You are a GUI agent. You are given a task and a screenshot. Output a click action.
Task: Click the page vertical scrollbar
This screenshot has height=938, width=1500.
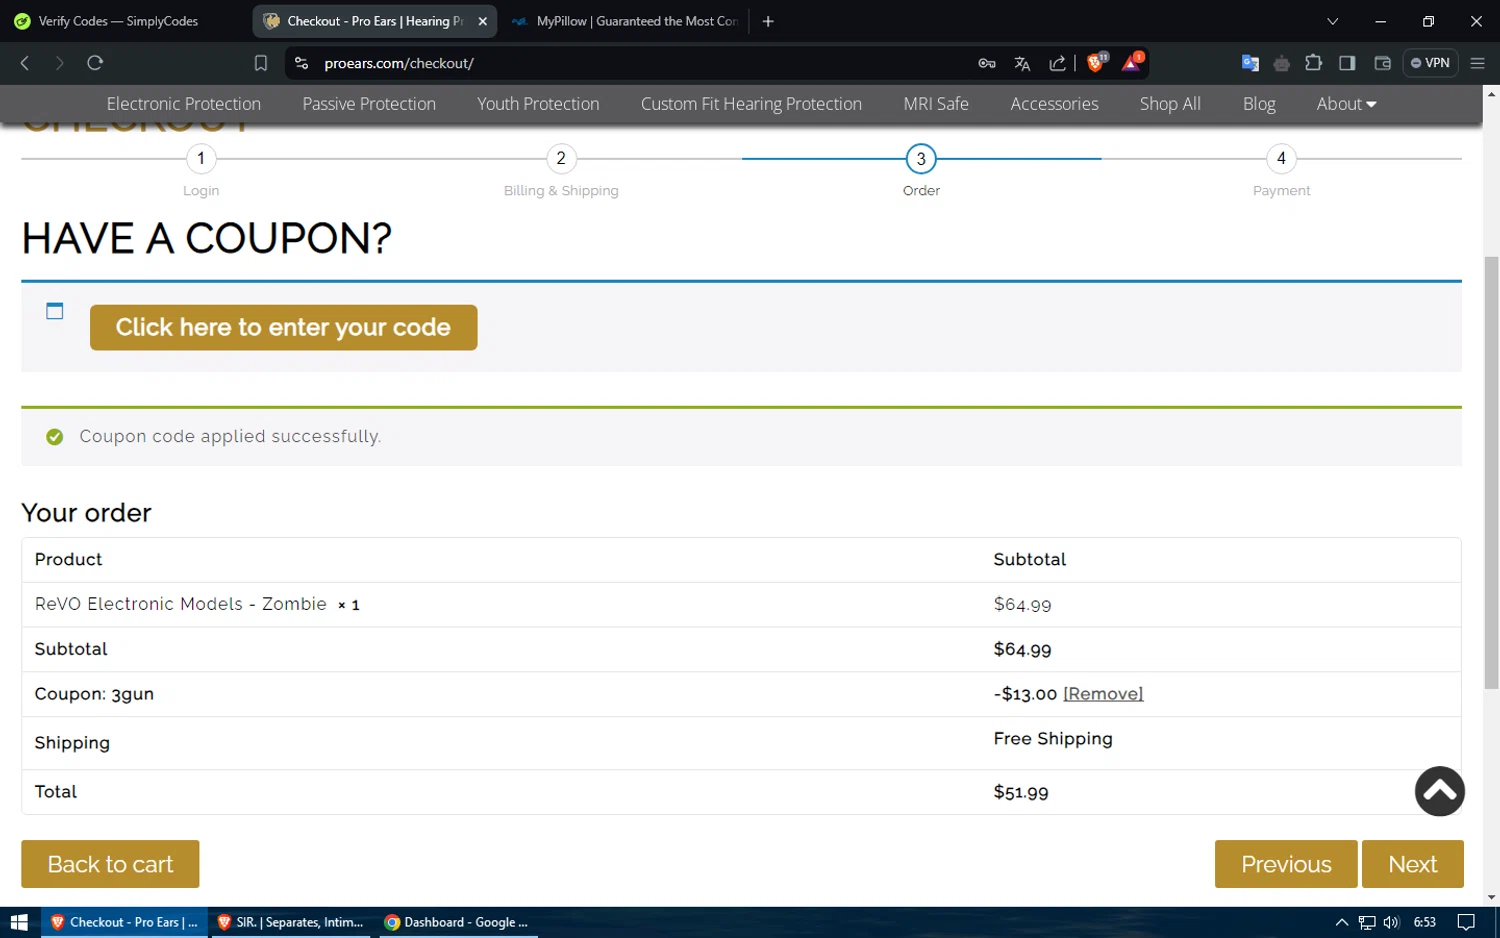pos(1491,472)
